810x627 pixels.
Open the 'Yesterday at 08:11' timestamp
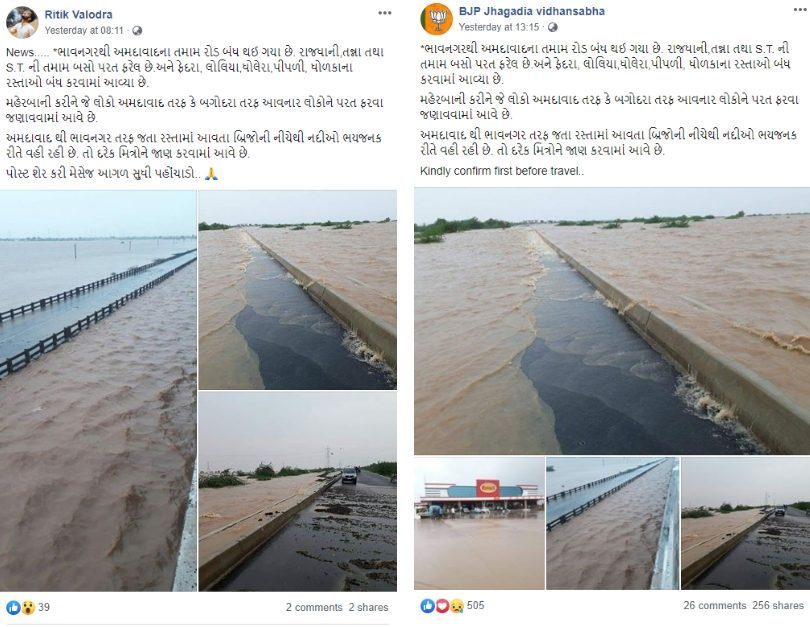point(84,30)
